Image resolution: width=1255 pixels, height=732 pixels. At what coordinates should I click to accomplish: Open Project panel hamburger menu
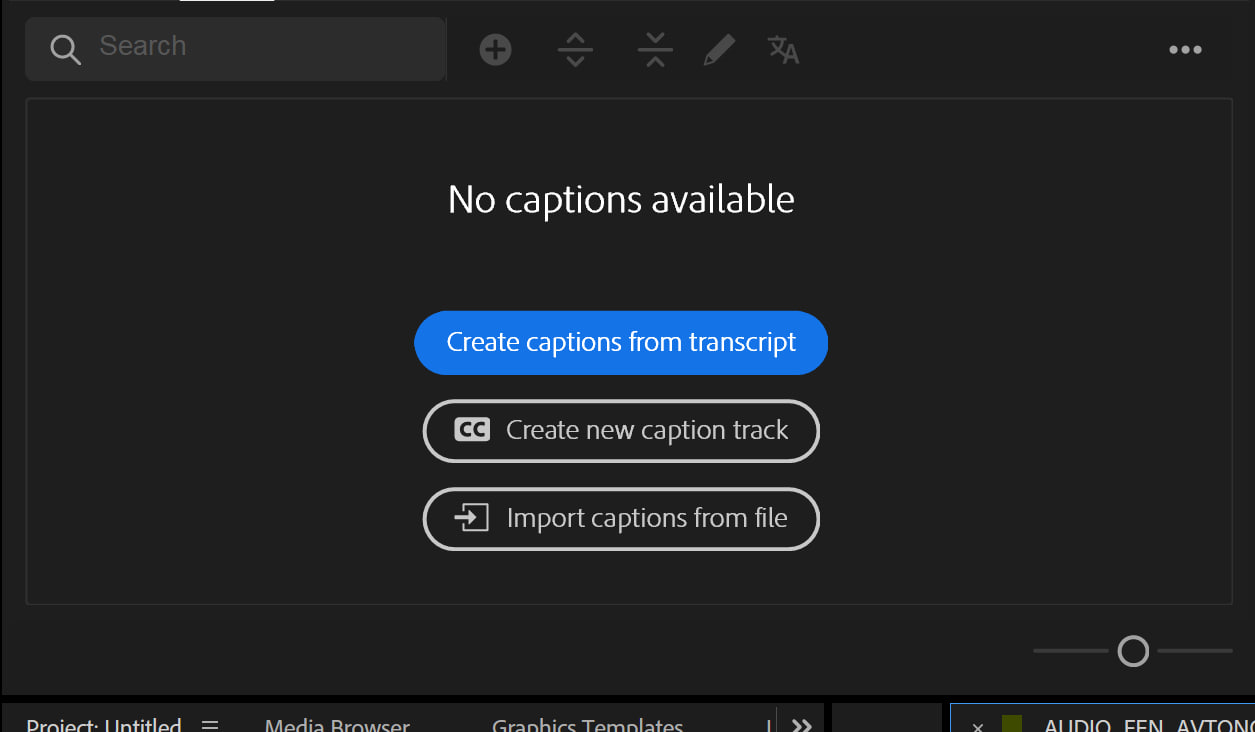pos(210,724)
